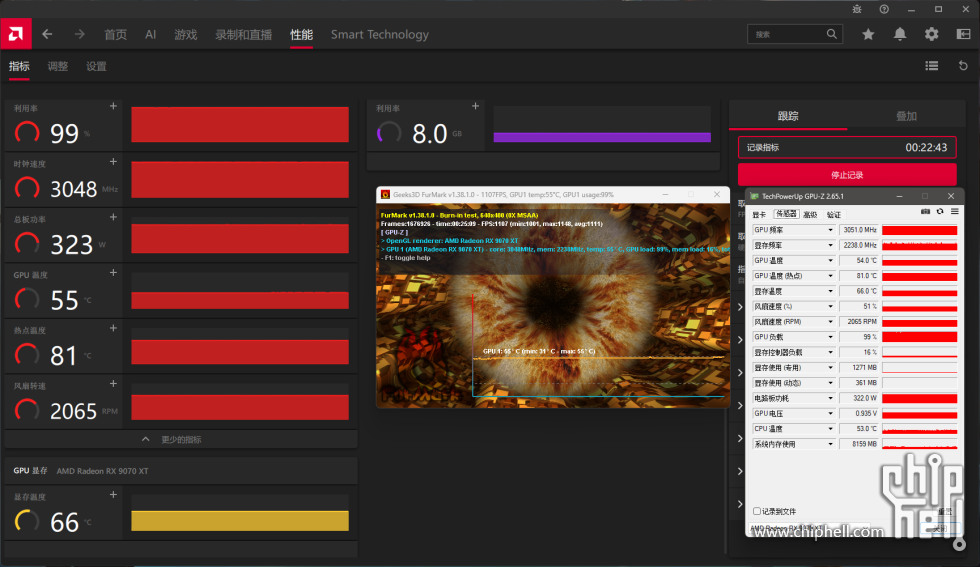Go forward with the right arrow icon

(79, 34)
